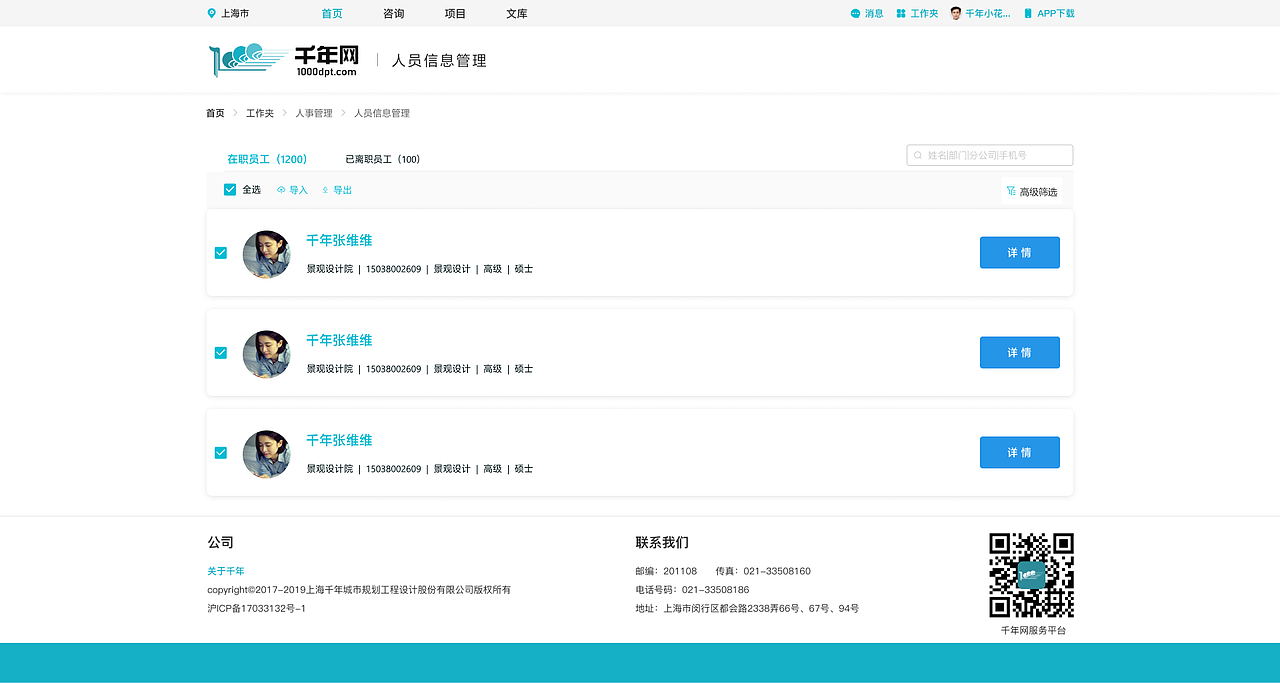Open the 咨询 navigation item
Screen dimensions: 1280x683
(394, 14)
